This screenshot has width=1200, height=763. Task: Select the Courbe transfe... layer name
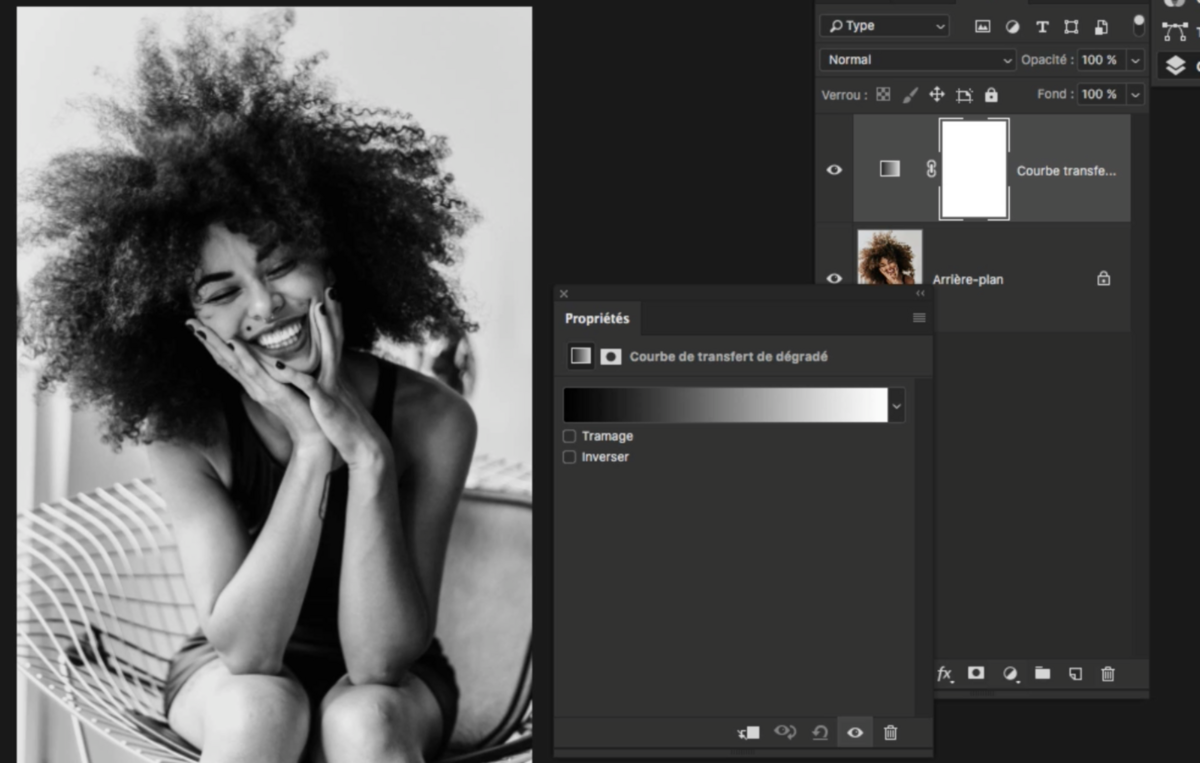coord(1066,171)
